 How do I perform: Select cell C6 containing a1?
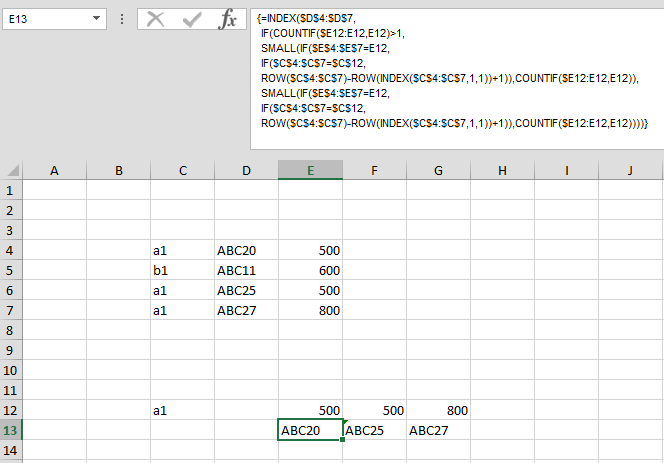tap(183, 290)
